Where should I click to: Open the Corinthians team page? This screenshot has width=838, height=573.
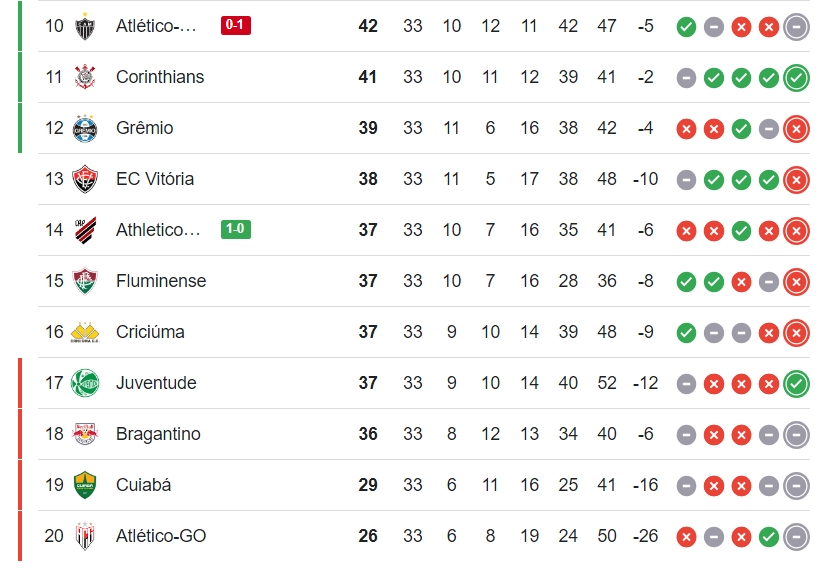point(160,77)
